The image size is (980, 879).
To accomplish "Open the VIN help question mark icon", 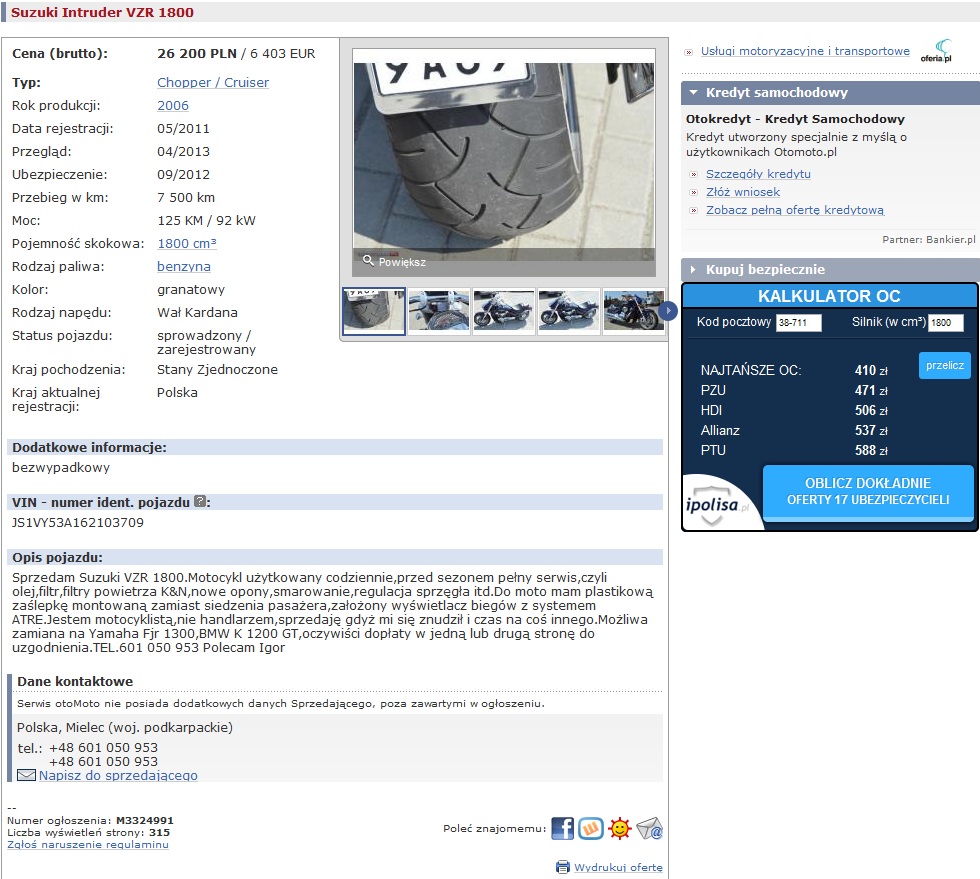I will pyautogui.click(x=200, y=501).
